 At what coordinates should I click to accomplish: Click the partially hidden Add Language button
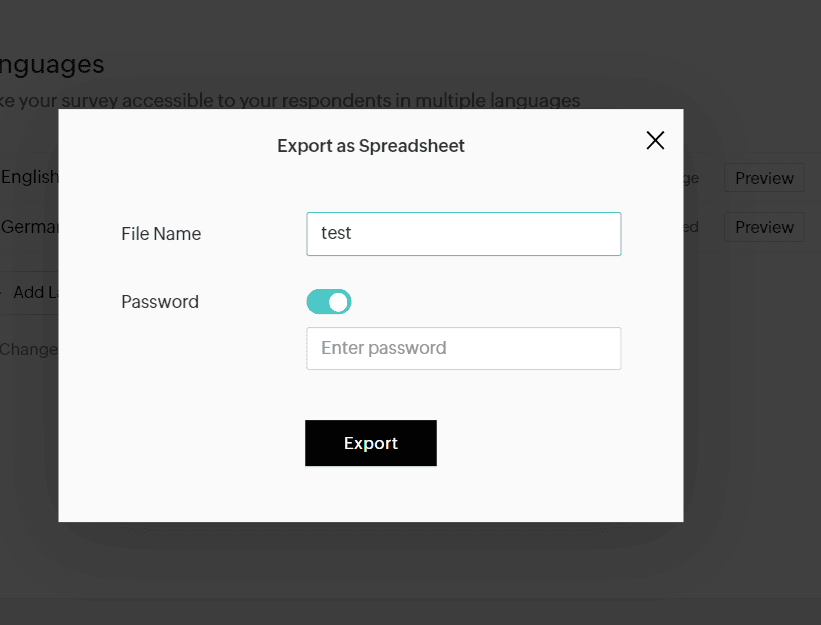(32, 292)
